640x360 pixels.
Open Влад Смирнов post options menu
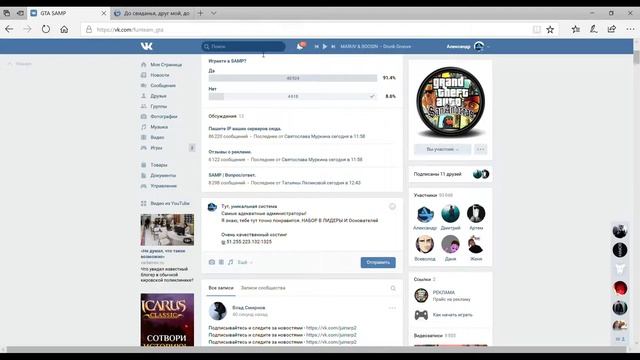[x=392, y=308]
